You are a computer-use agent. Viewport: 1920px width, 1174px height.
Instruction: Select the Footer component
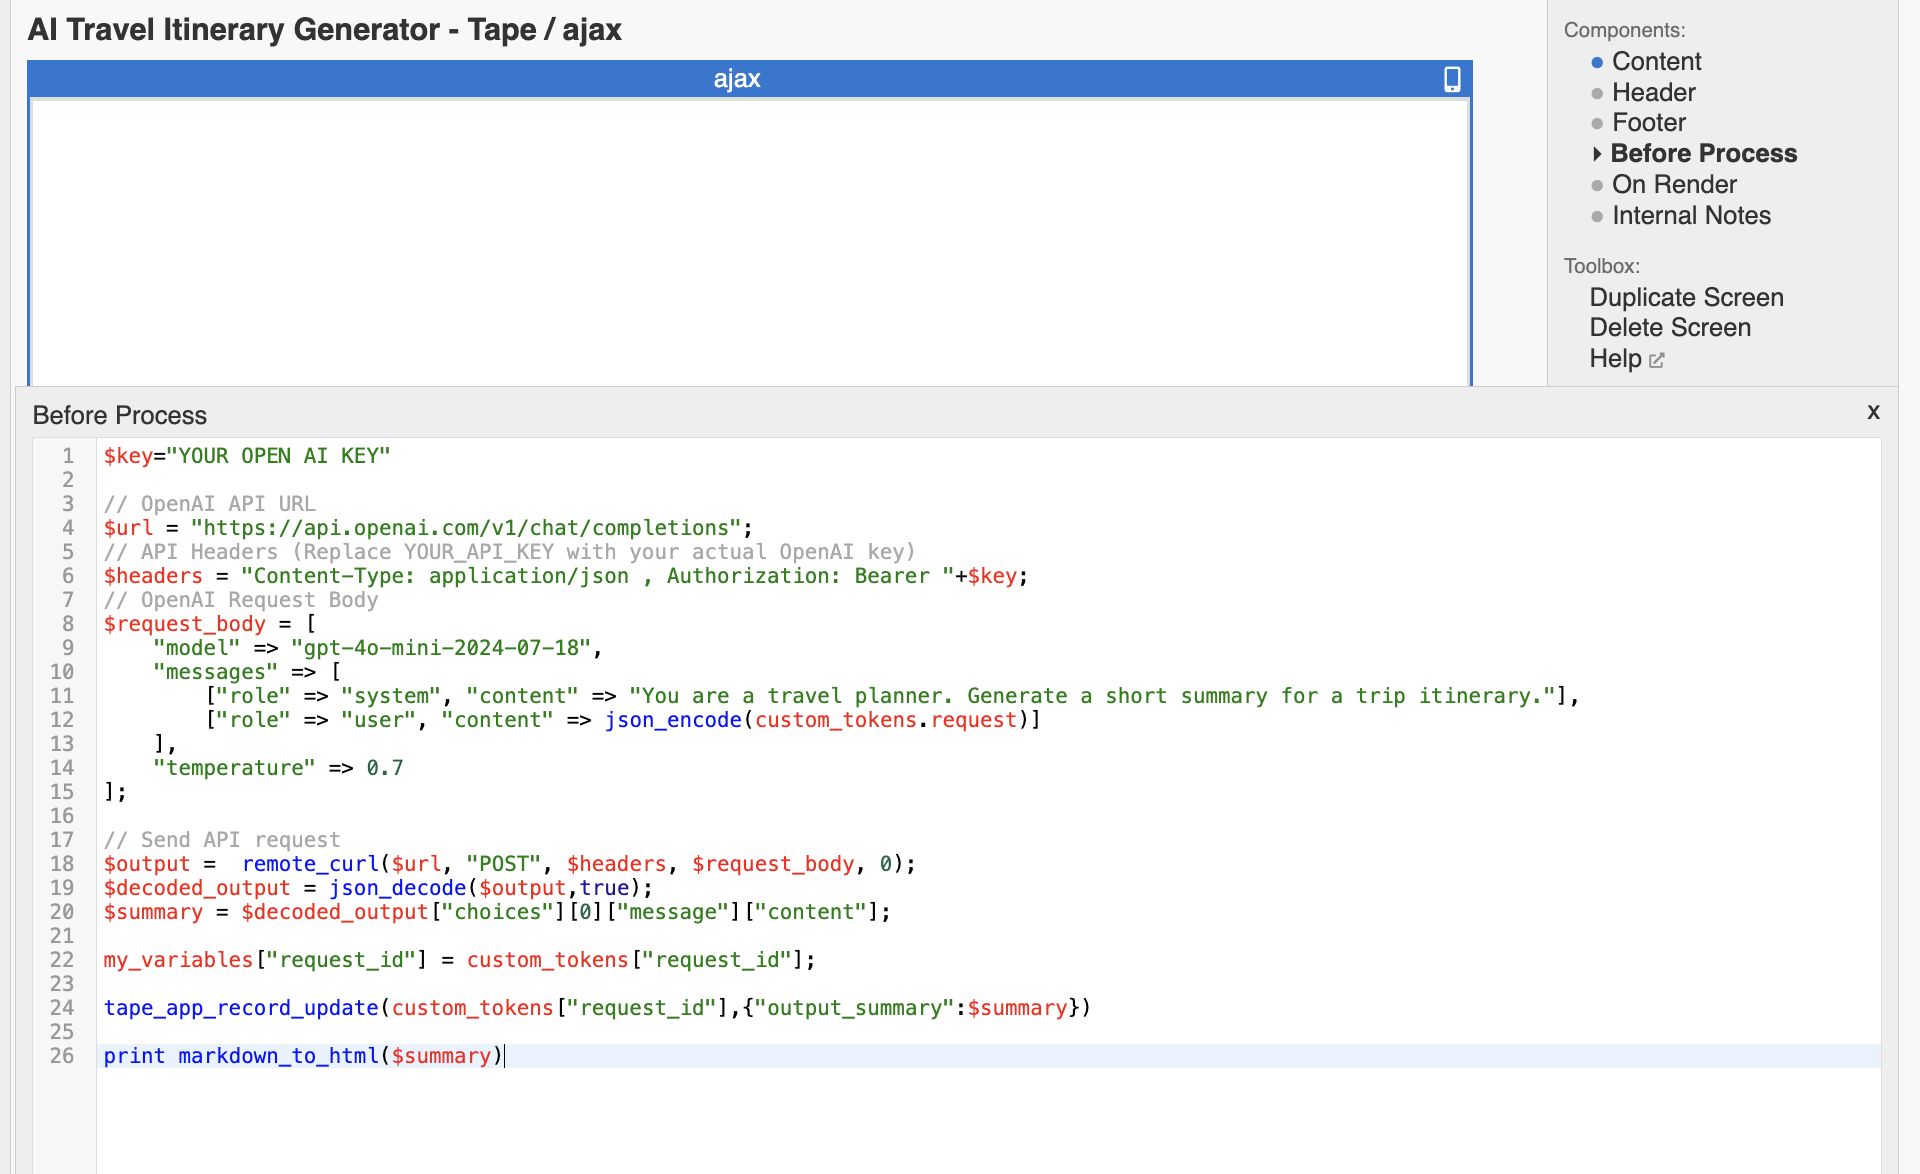pos(1648,123)
